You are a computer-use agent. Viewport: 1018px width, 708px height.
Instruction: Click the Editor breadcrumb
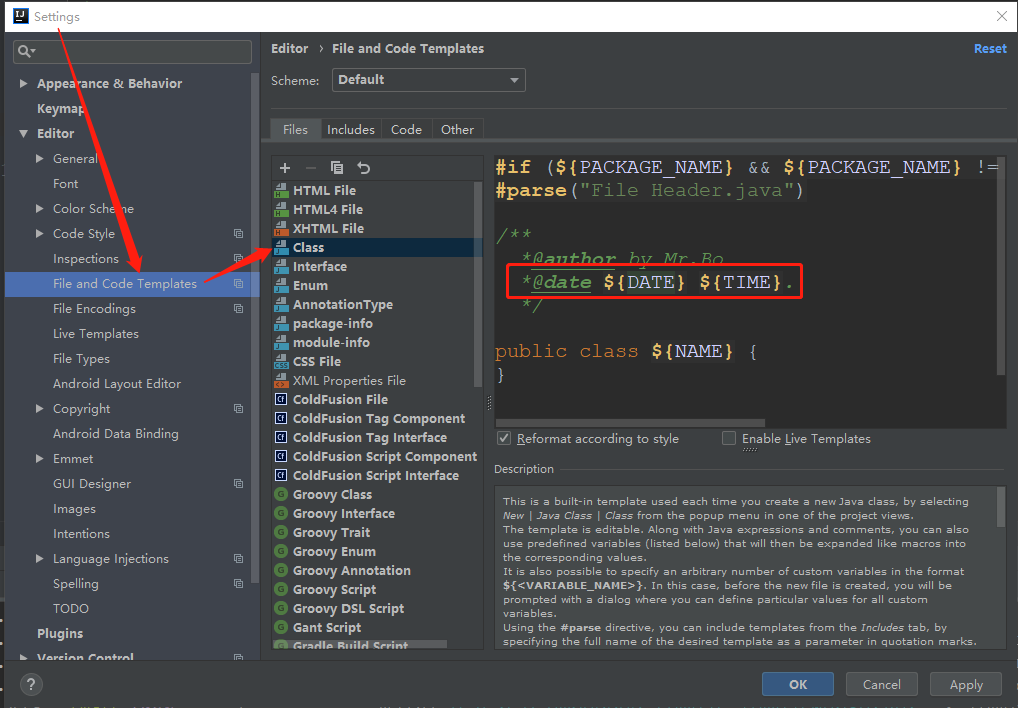pyautogui.click(x=290, y=49)
